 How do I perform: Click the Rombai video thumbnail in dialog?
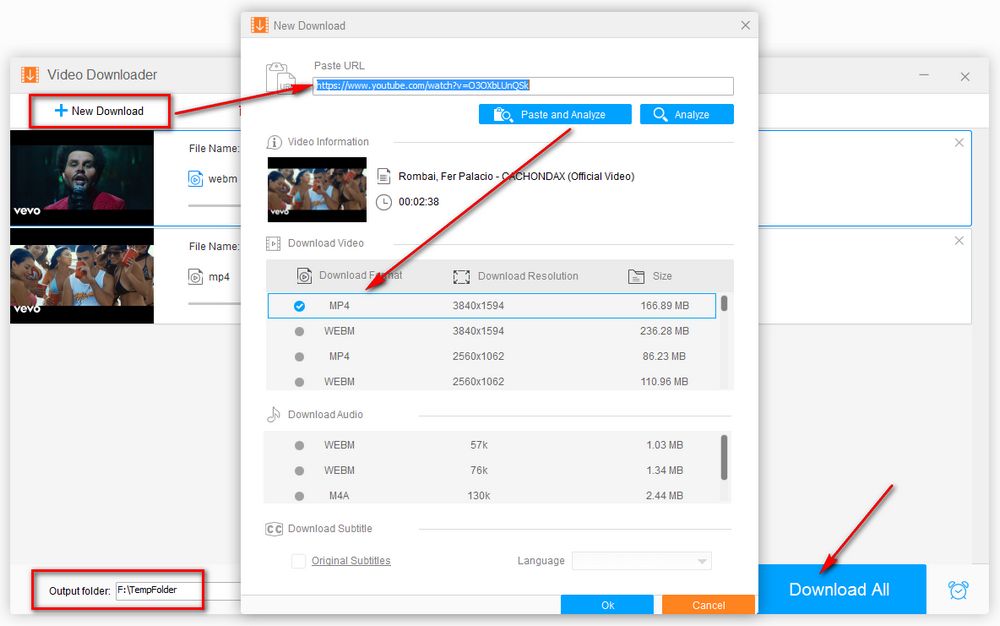(317, 189)
